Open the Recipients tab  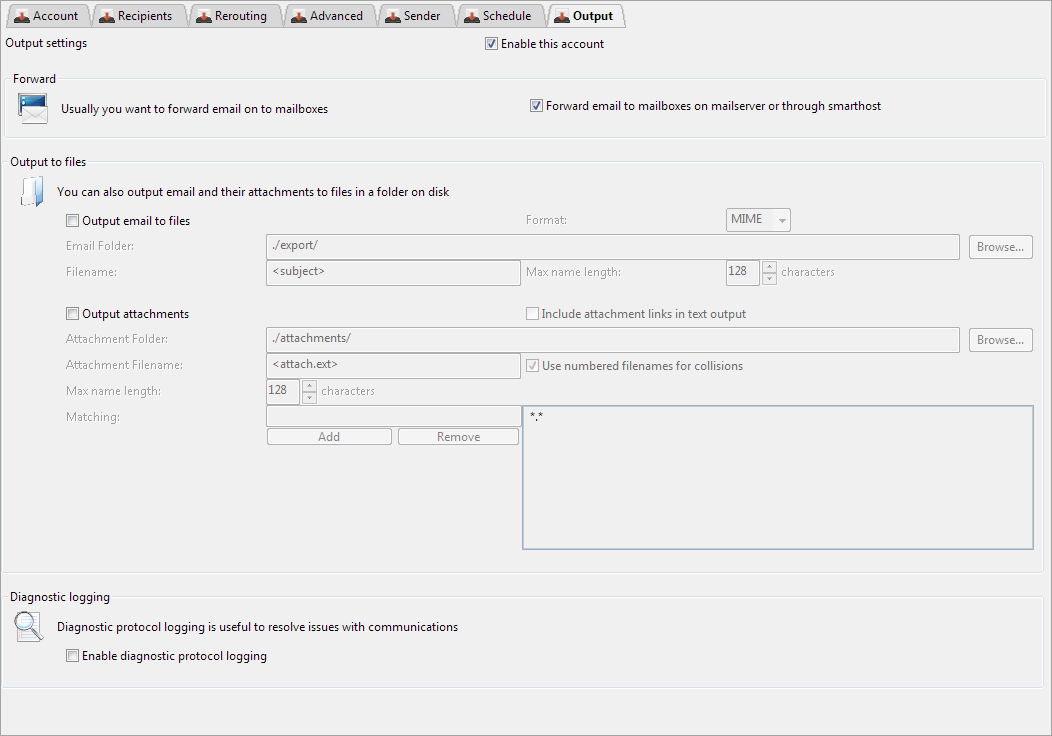[x=135, y=16]
